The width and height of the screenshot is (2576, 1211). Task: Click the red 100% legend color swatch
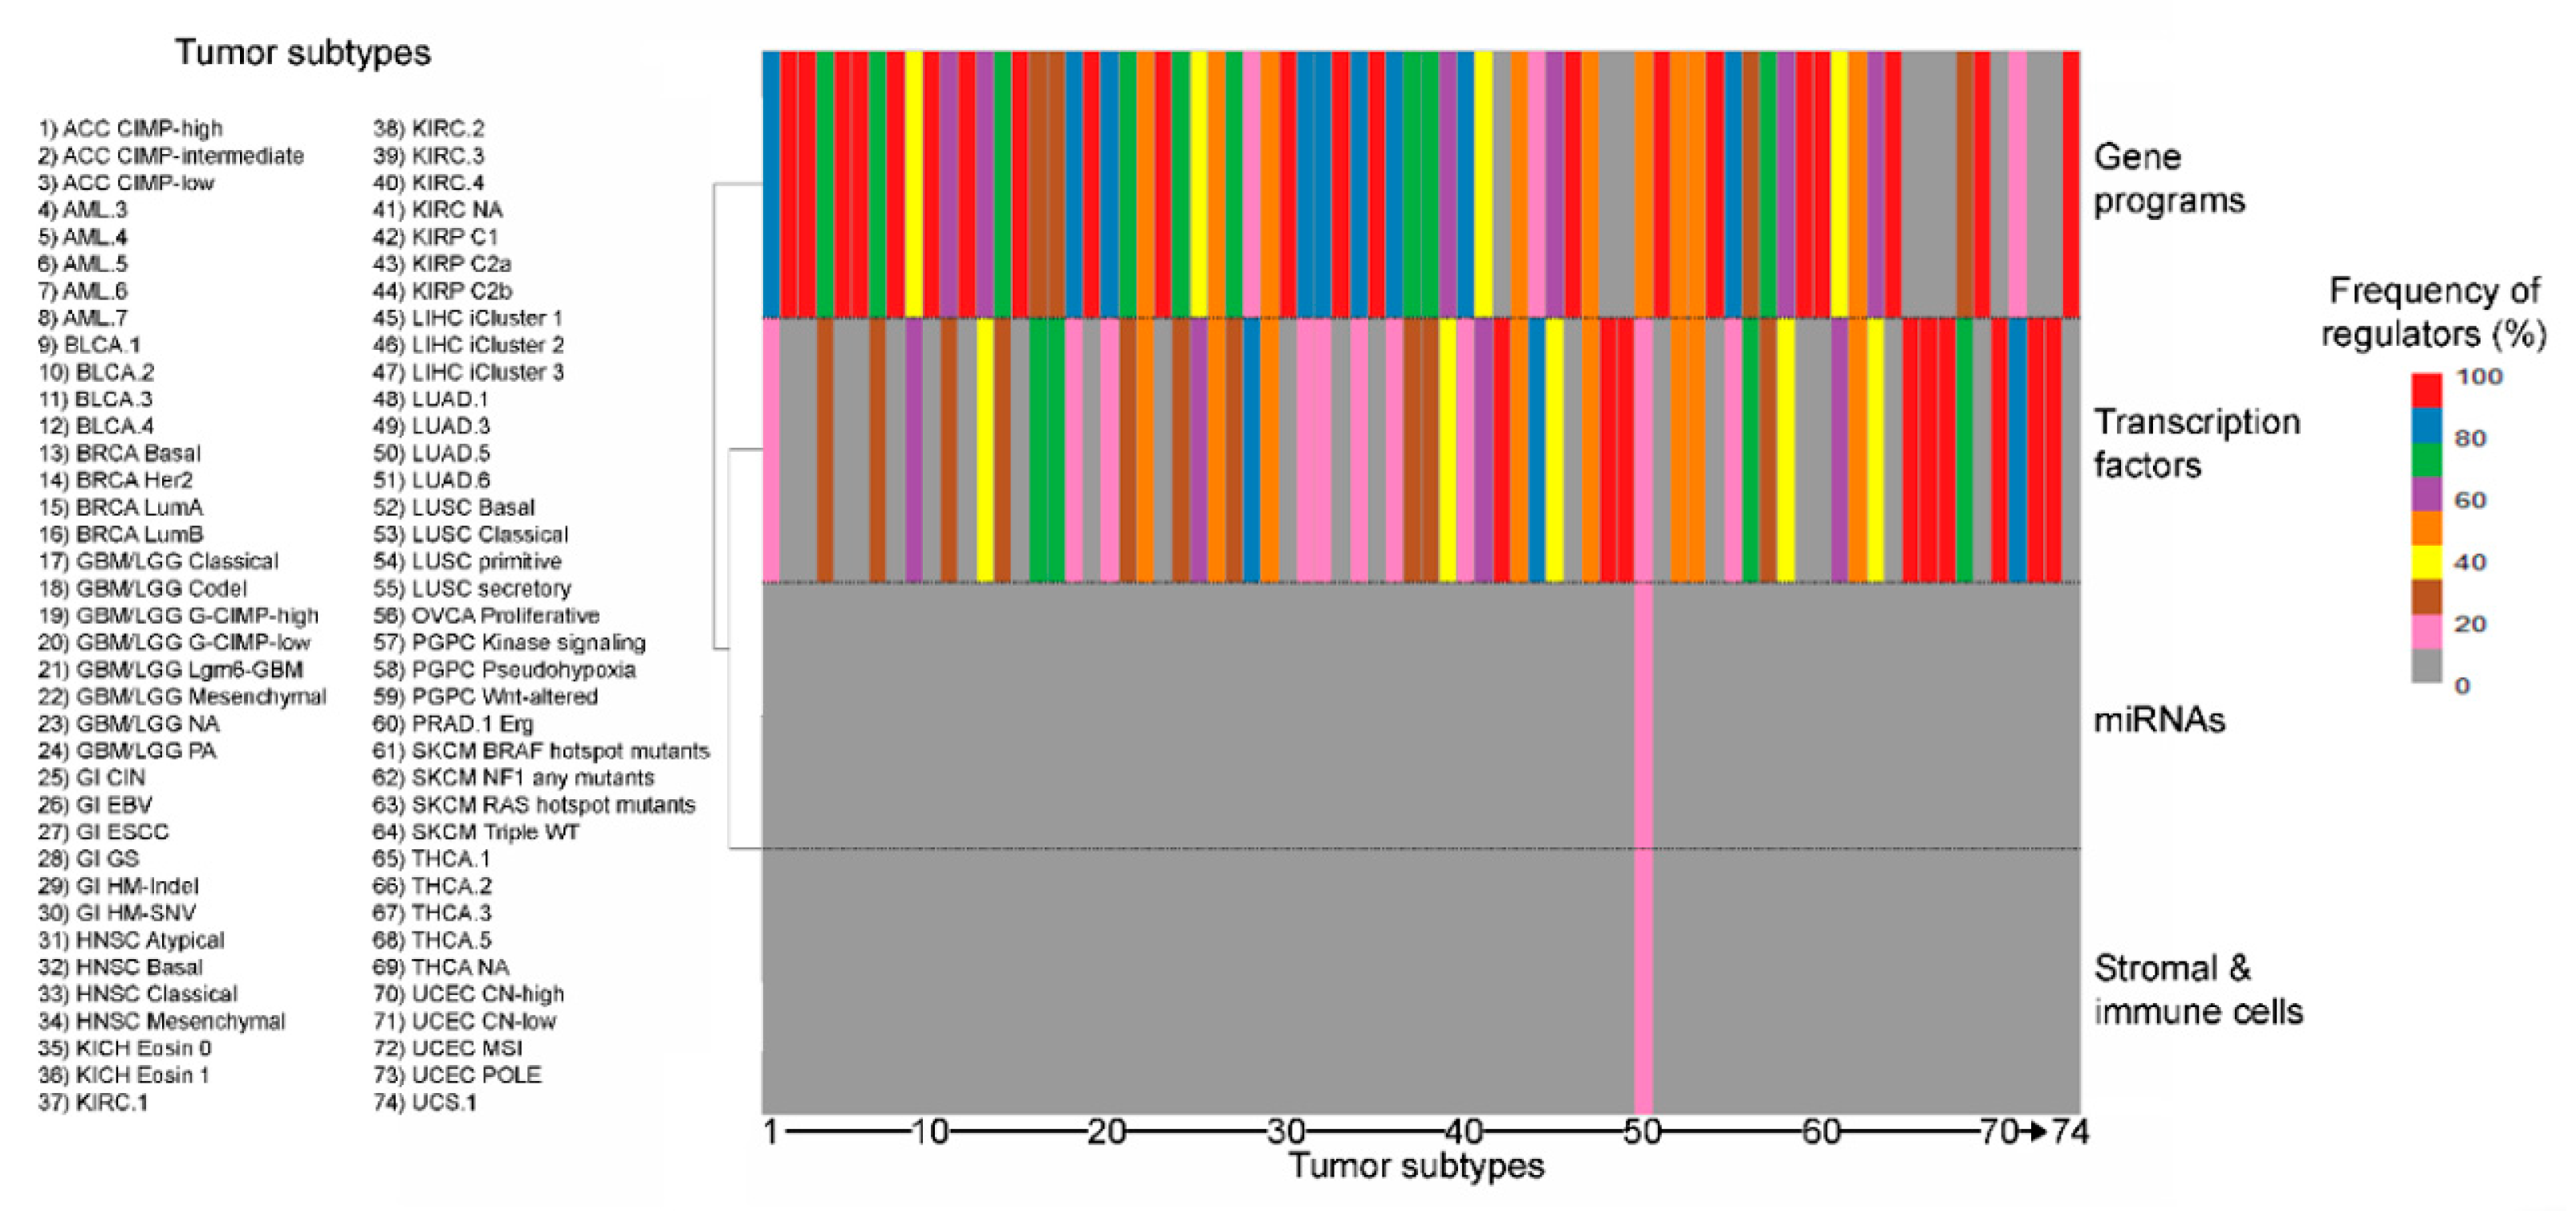click(2426, 391)
